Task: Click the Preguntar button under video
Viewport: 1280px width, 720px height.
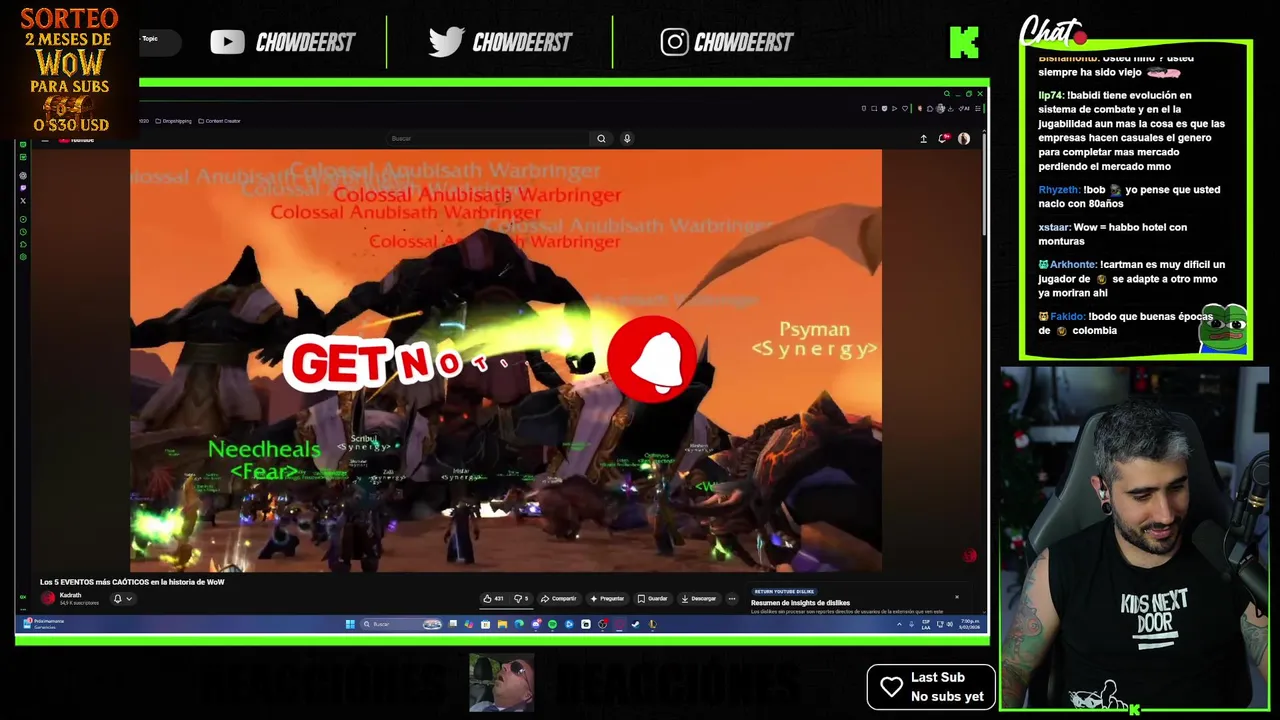Action: click(x=607, y=599)
